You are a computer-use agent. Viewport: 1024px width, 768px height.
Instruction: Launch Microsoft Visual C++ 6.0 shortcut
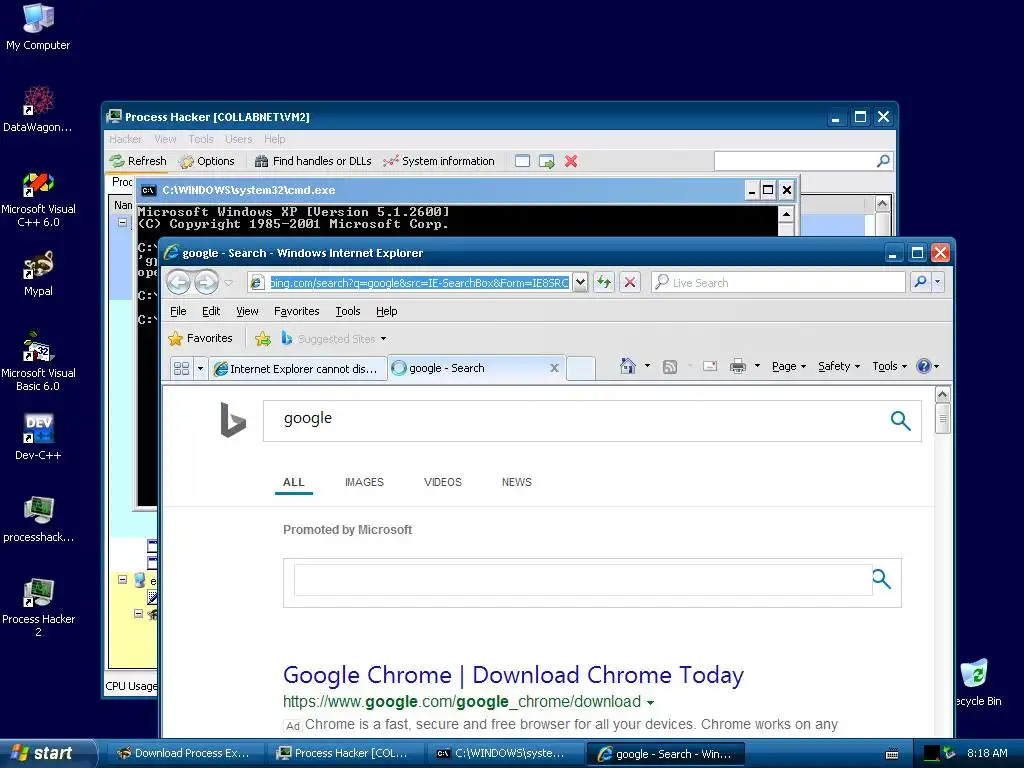pos(38,199)
